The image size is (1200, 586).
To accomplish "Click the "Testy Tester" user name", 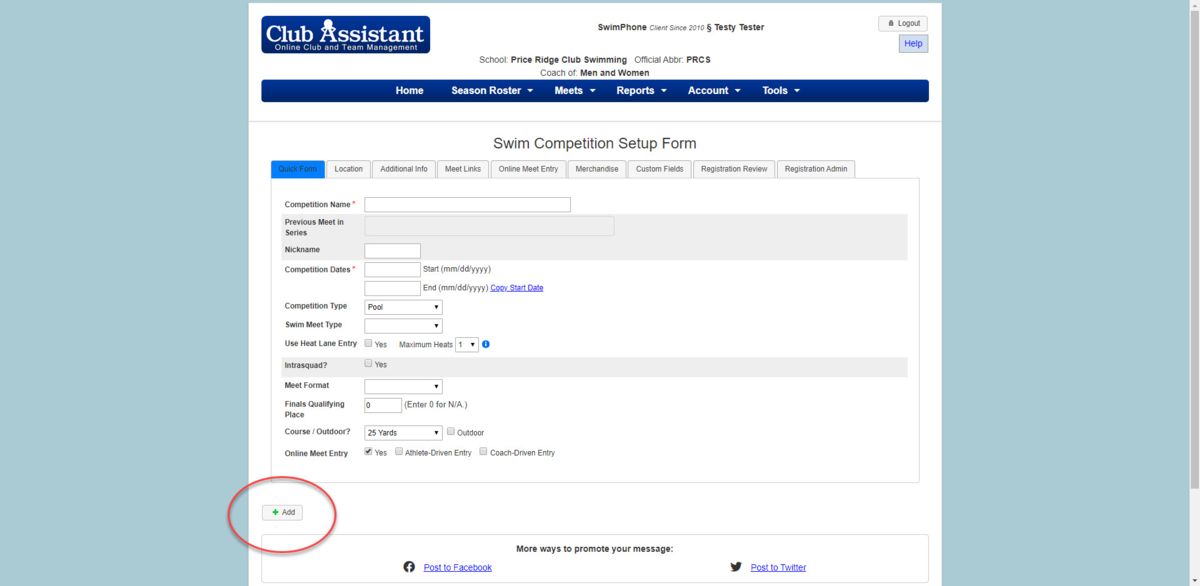I will [x=739, y=27].
